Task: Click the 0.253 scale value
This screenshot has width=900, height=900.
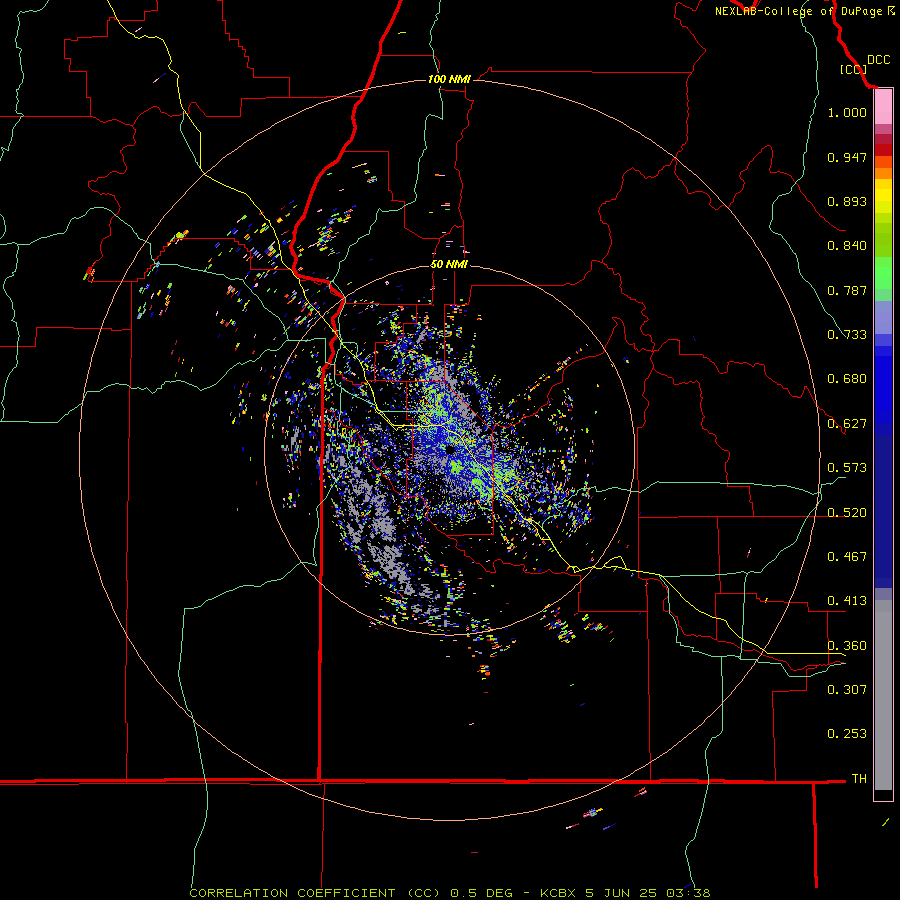Action: click(847, 734)
